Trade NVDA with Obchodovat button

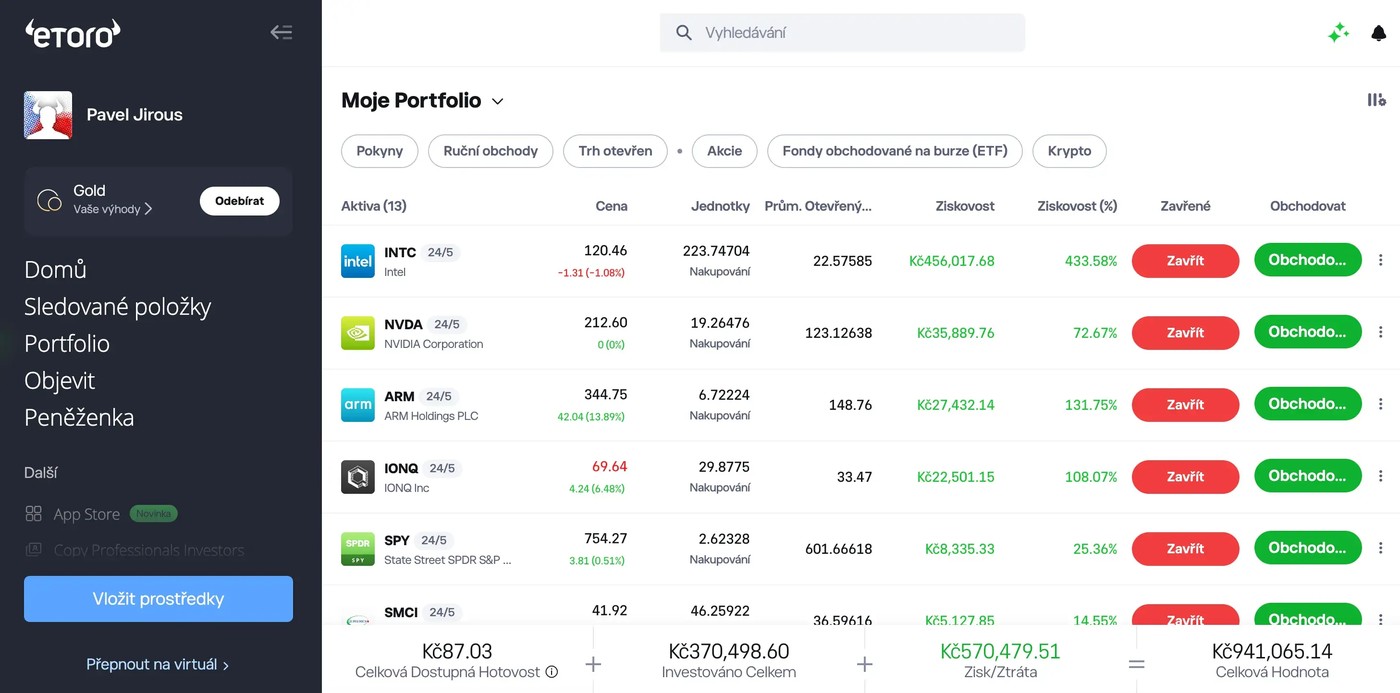point(1308,332)
